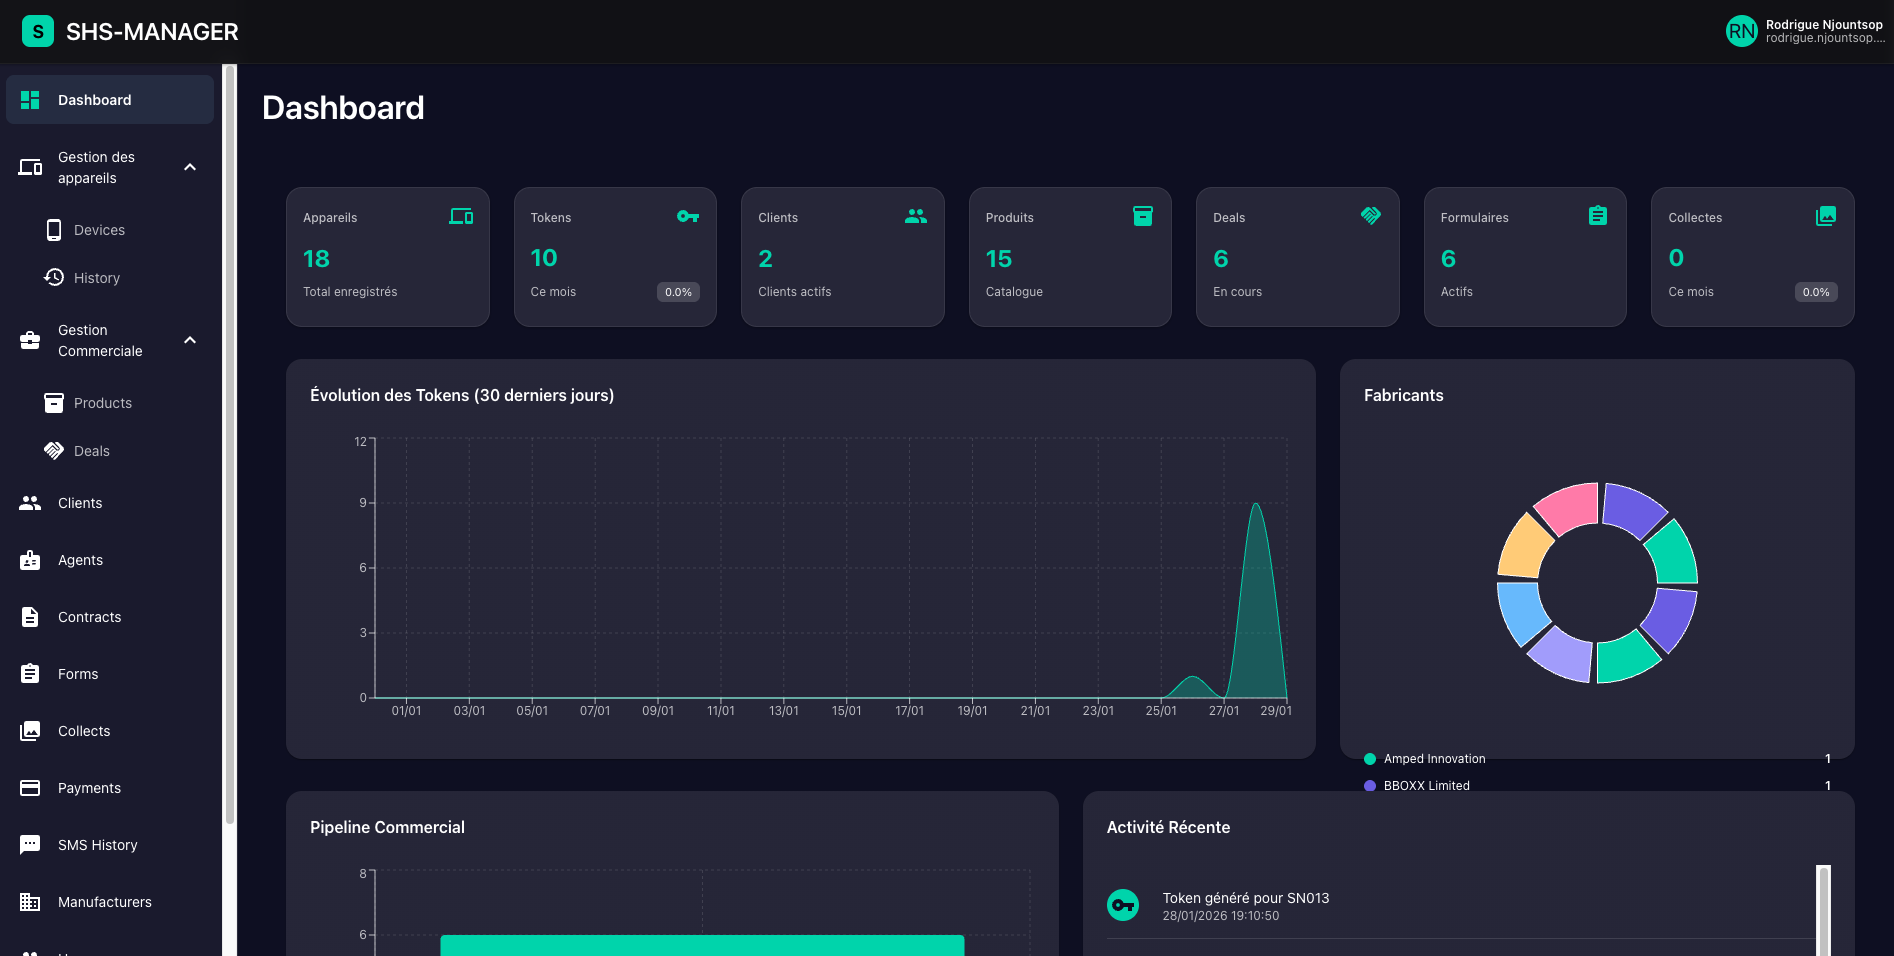Click the BBOXX Limited legend entry
This screenshot has height=956, width=1894.
click(1426, 785)
